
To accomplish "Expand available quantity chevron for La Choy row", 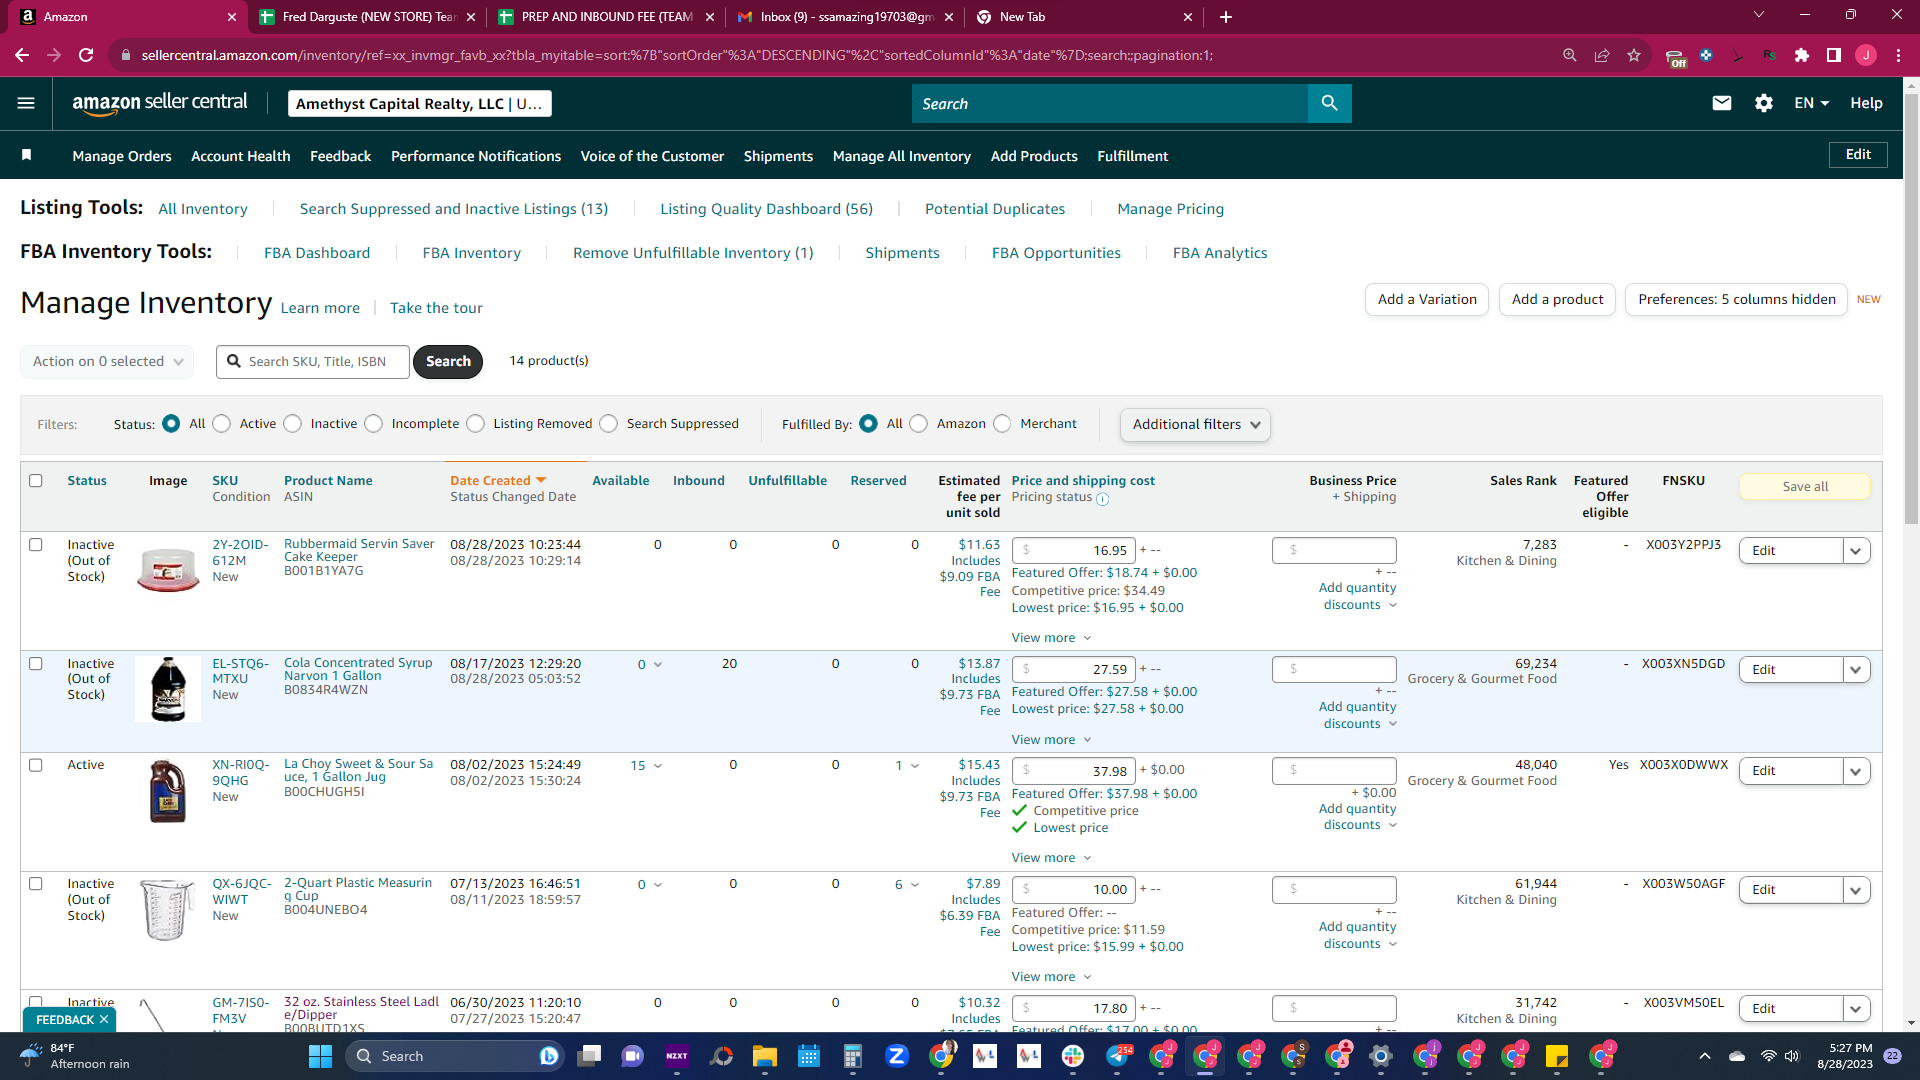I will coord(658,766).
